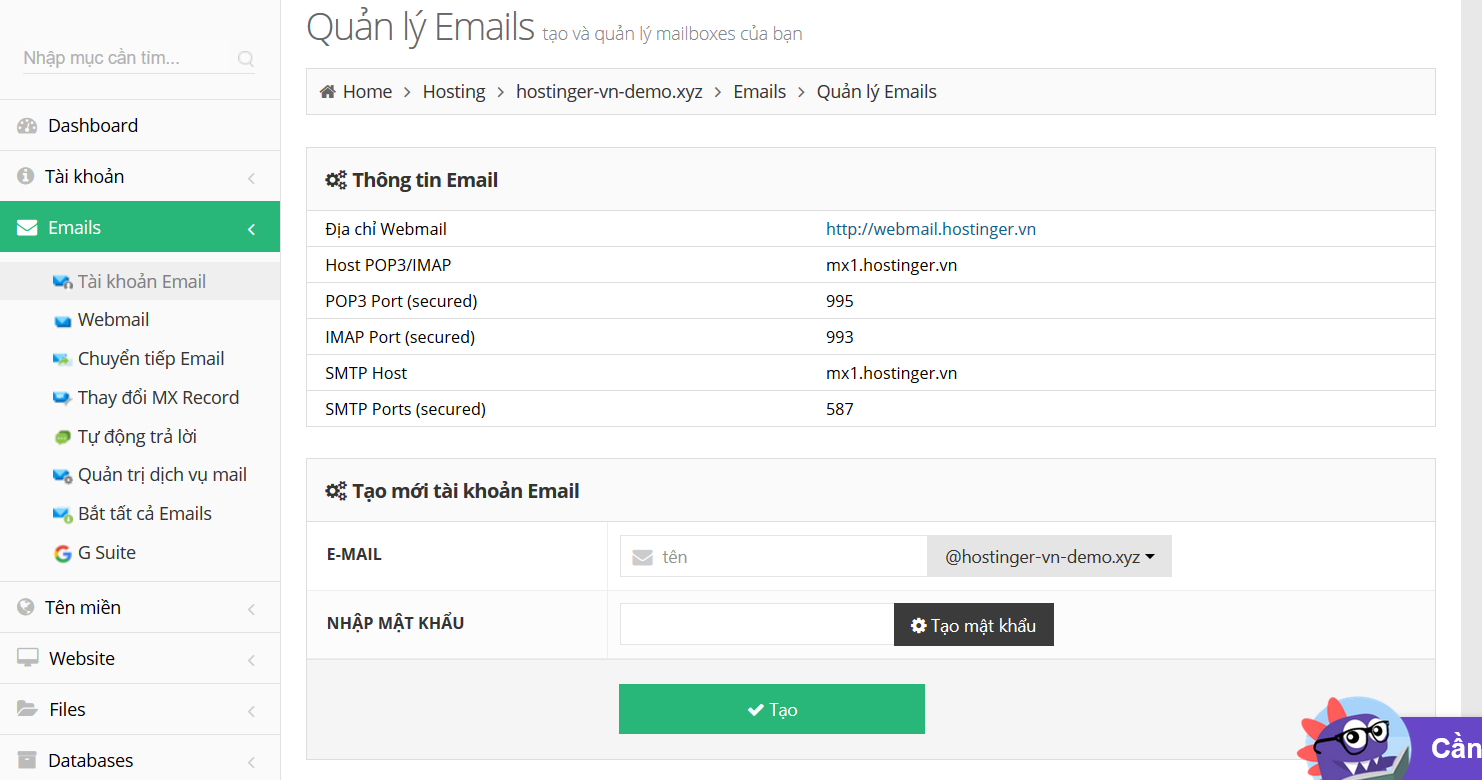This screenshot has width=1482, height=780.
Task: Click the Tài khoản Email mailbox icon
Action: click(x=62, y=282)
